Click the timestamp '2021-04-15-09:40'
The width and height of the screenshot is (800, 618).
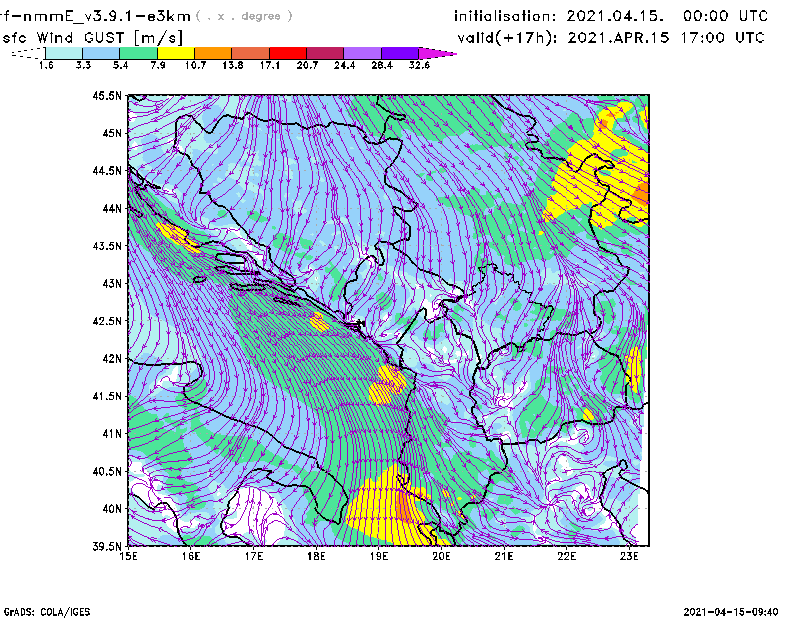(x=731, y=612)
